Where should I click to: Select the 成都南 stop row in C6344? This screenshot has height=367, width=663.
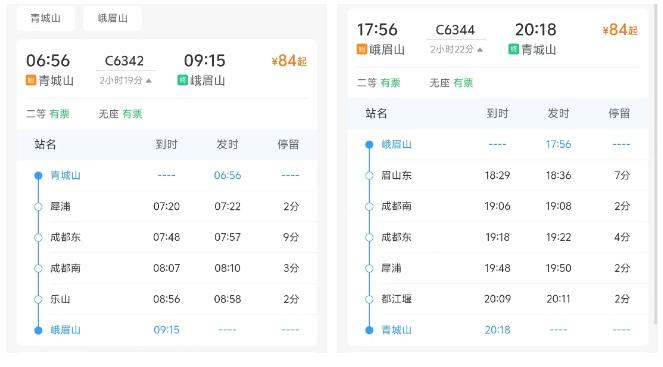pyautogui.click(x=498, y=206)
